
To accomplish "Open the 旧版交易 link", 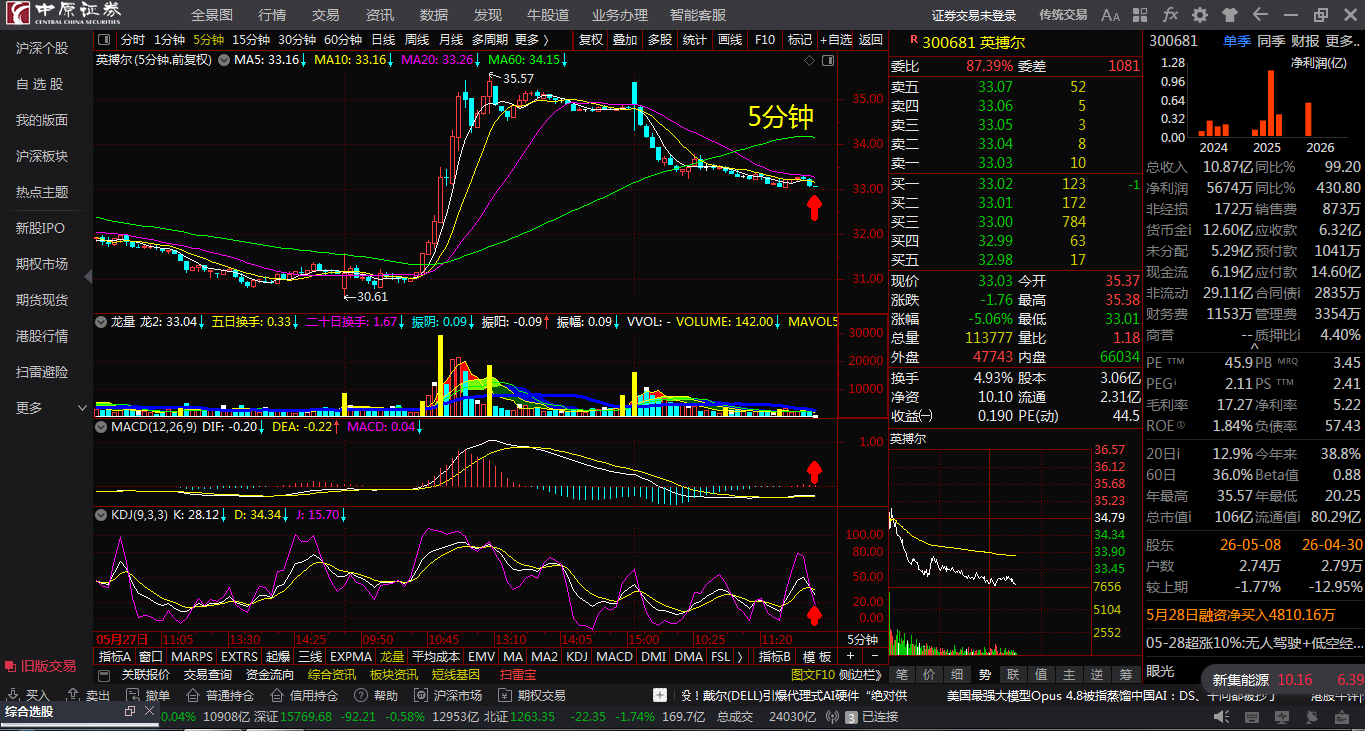I will point(41,665).
